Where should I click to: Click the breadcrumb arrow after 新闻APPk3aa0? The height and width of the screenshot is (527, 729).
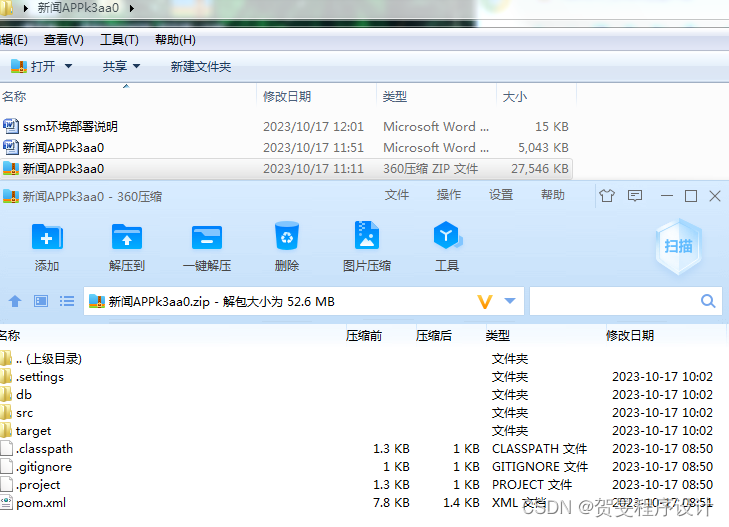132,8
